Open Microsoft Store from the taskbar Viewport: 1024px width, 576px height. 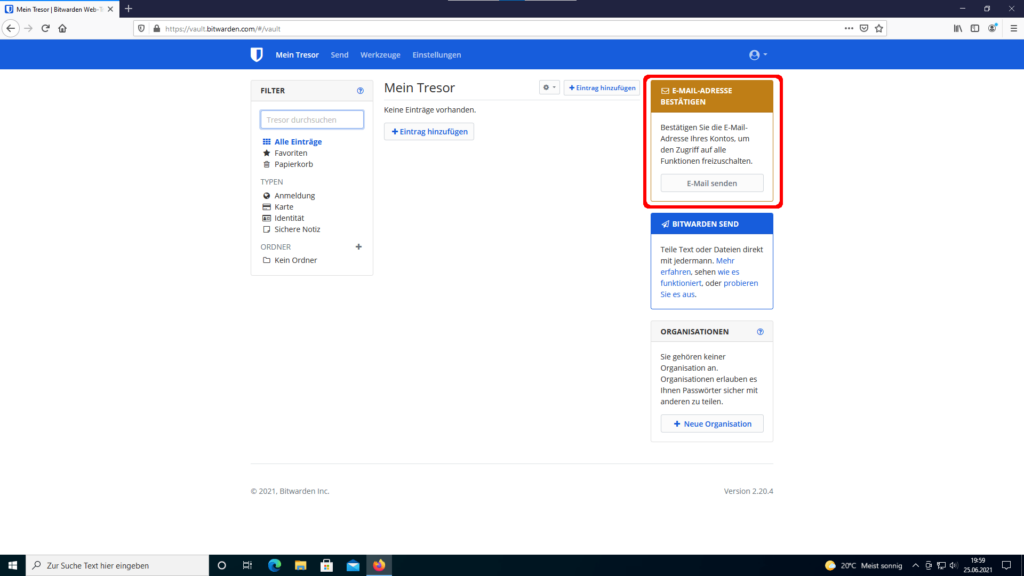click(327, 566)
